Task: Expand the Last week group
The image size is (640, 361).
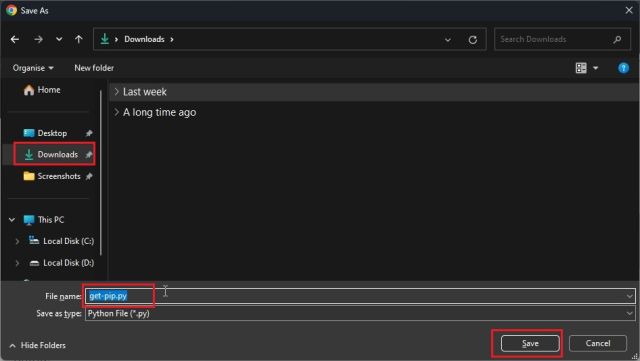Action: pos(116,91)
